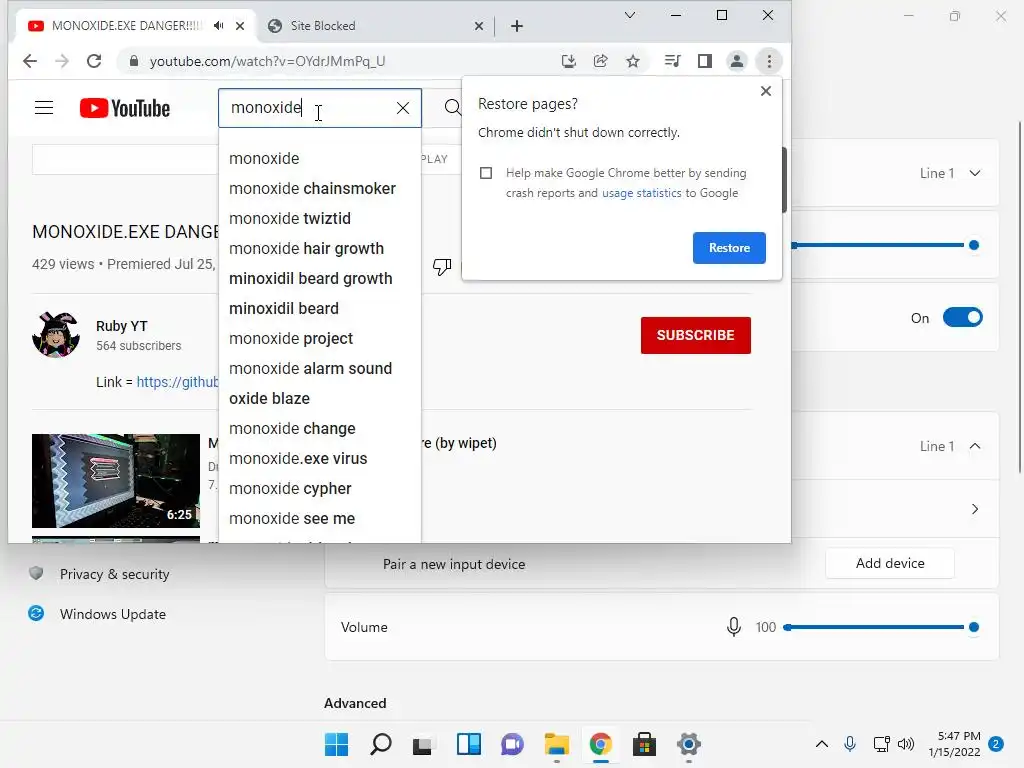The width and height of the screenshot is (1024, 768).
Task: Clear the YouTube search box text
Action: (x=403, y=108)
